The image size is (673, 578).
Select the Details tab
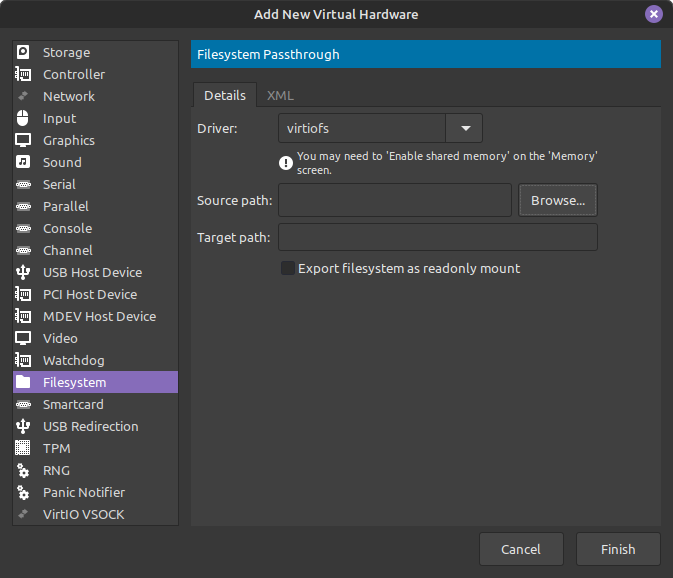225,95
